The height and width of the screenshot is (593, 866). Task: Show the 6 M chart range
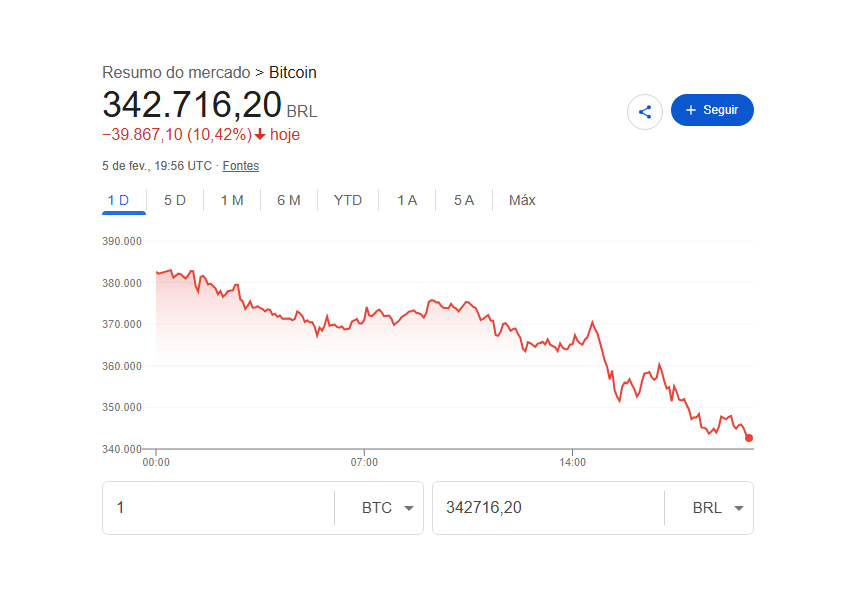point(289,200)
